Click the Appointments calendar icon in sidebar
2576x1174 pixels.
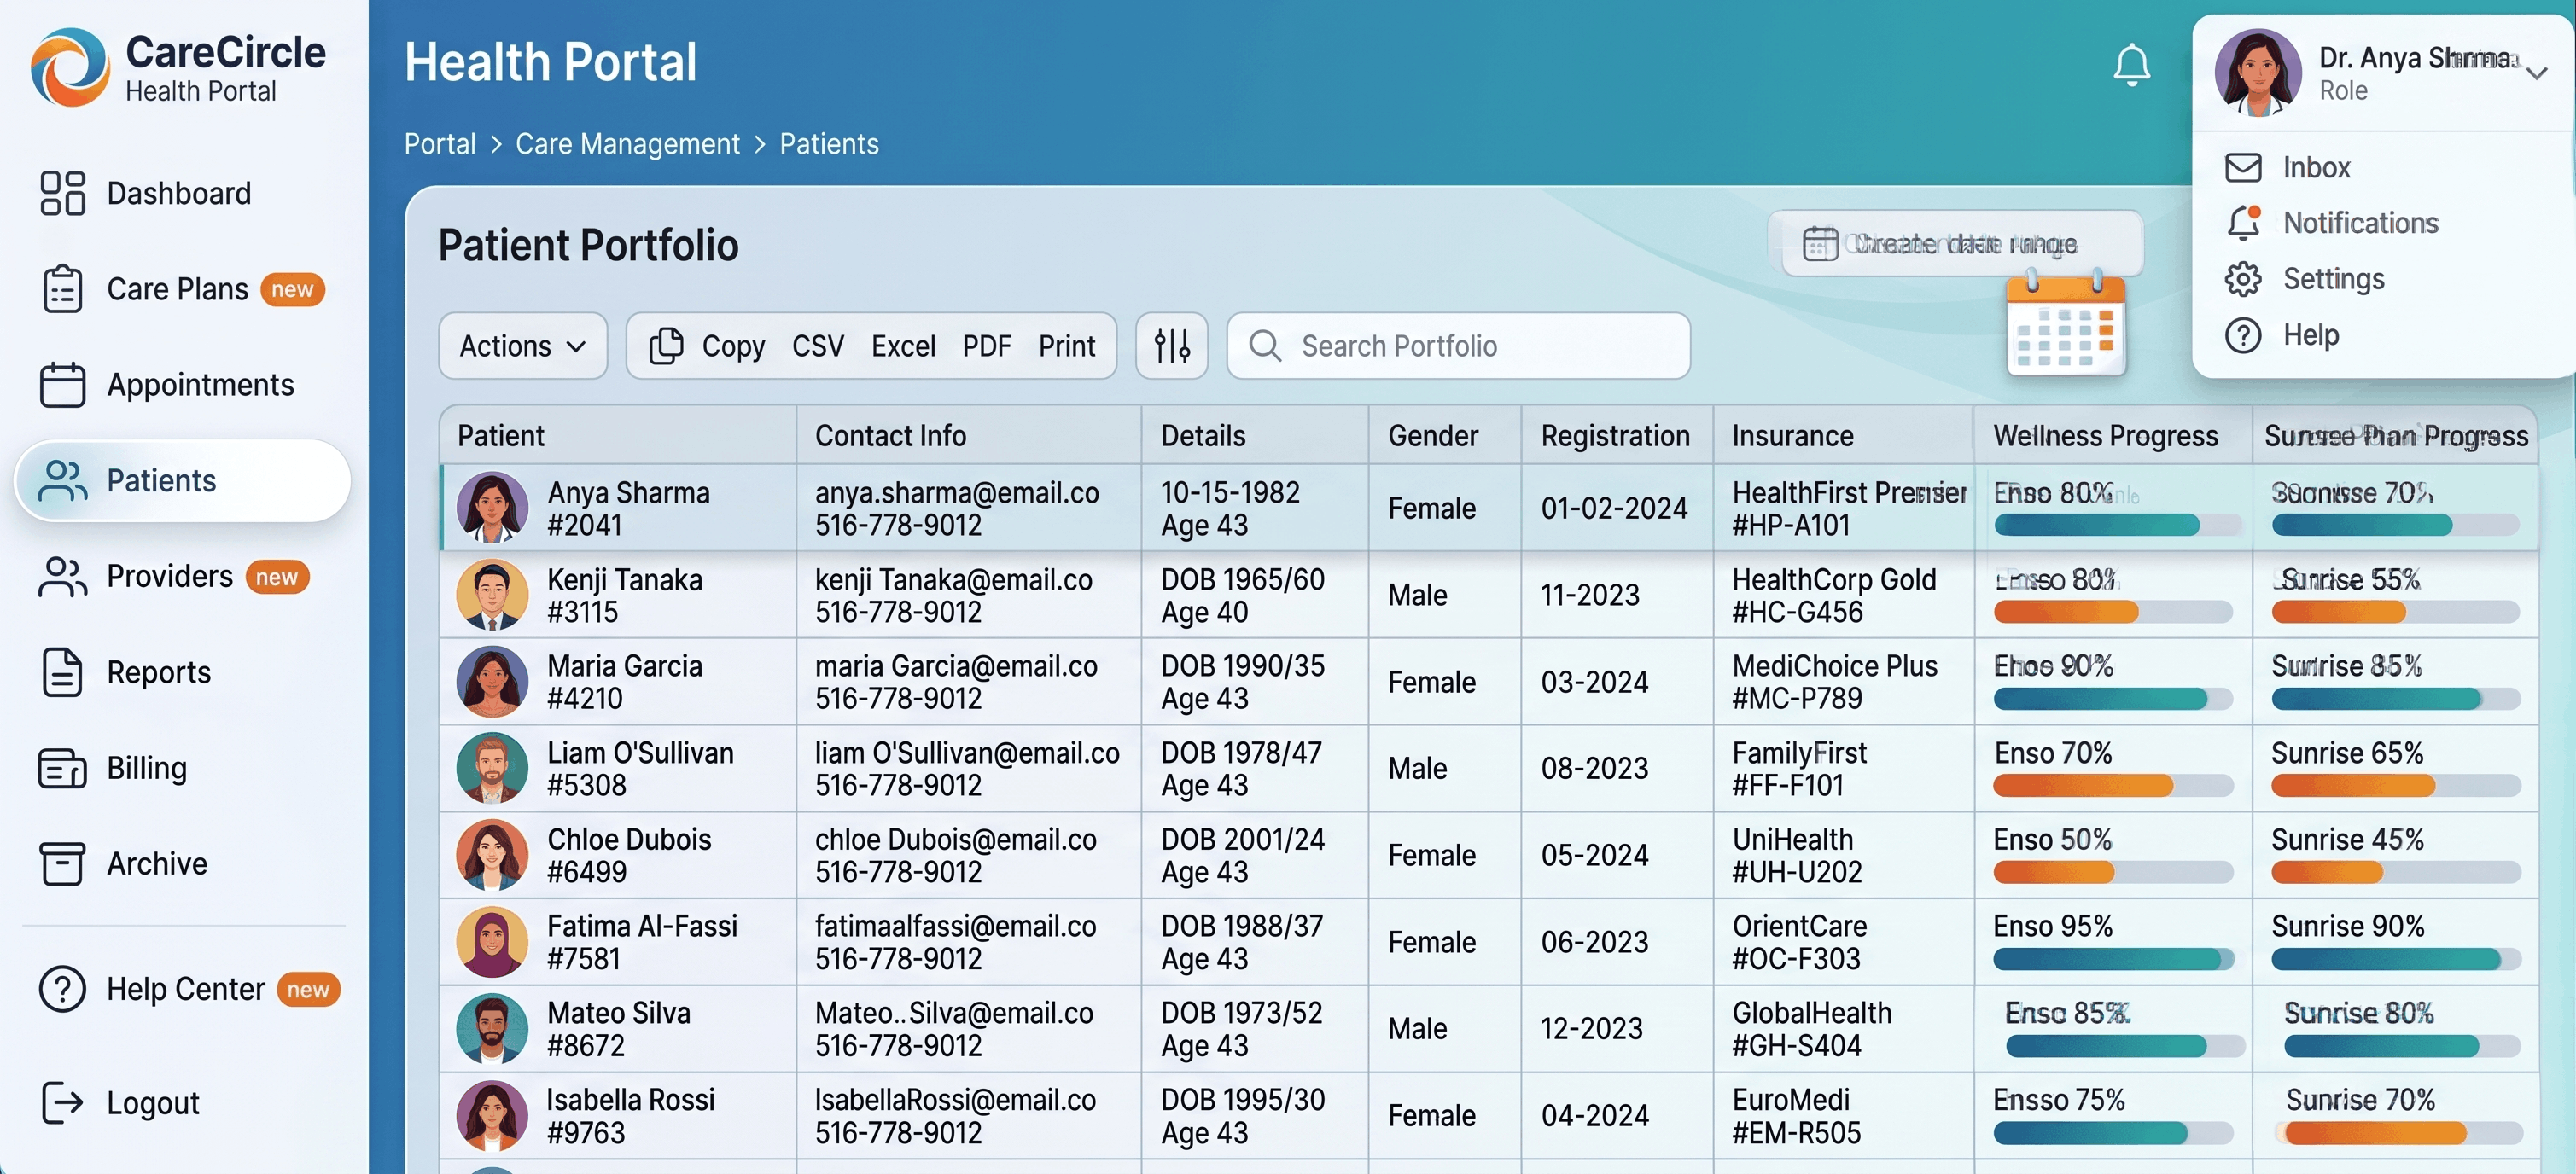click(x=62, y=384)
